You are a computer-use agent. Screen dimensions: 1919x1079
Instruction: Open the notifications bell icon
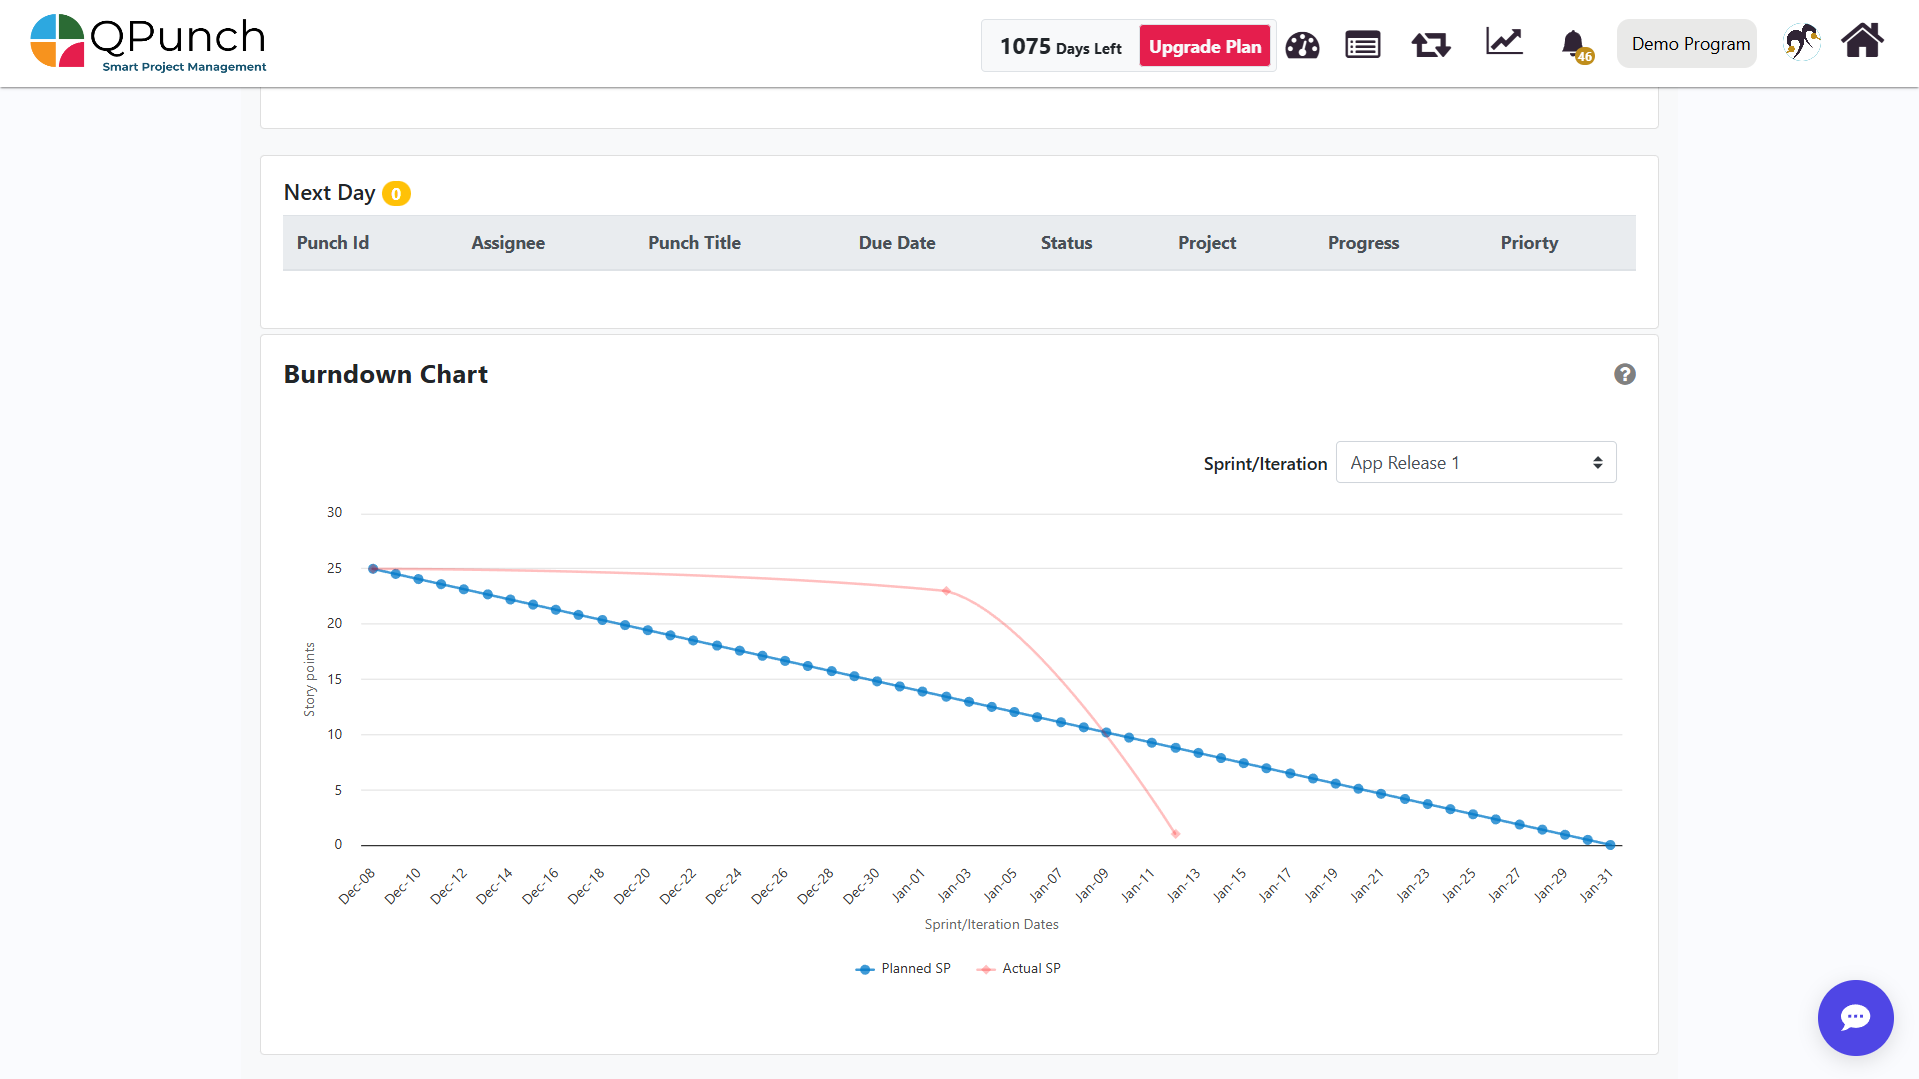tap(1574, 44)
